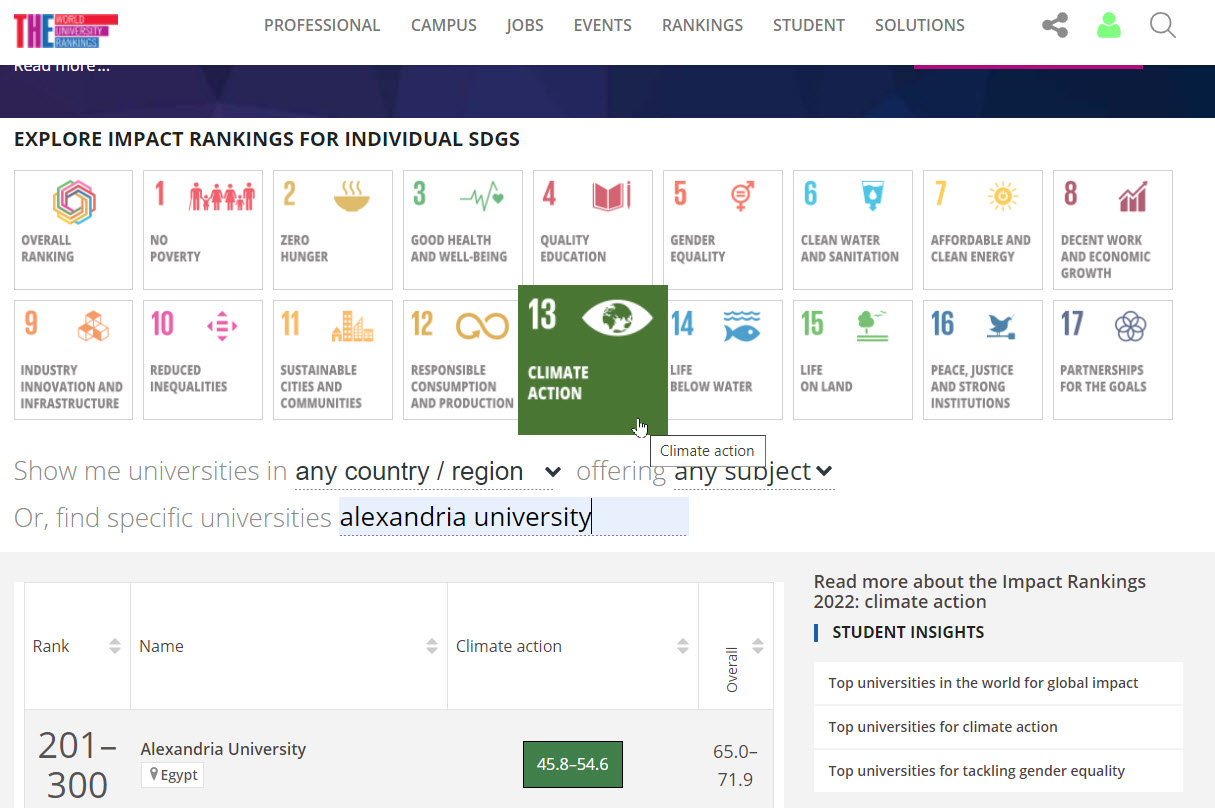Go to the Jobs menu item
This screenshot has width=1215, height=808.
pyautogui.click(x=525, y=25)
